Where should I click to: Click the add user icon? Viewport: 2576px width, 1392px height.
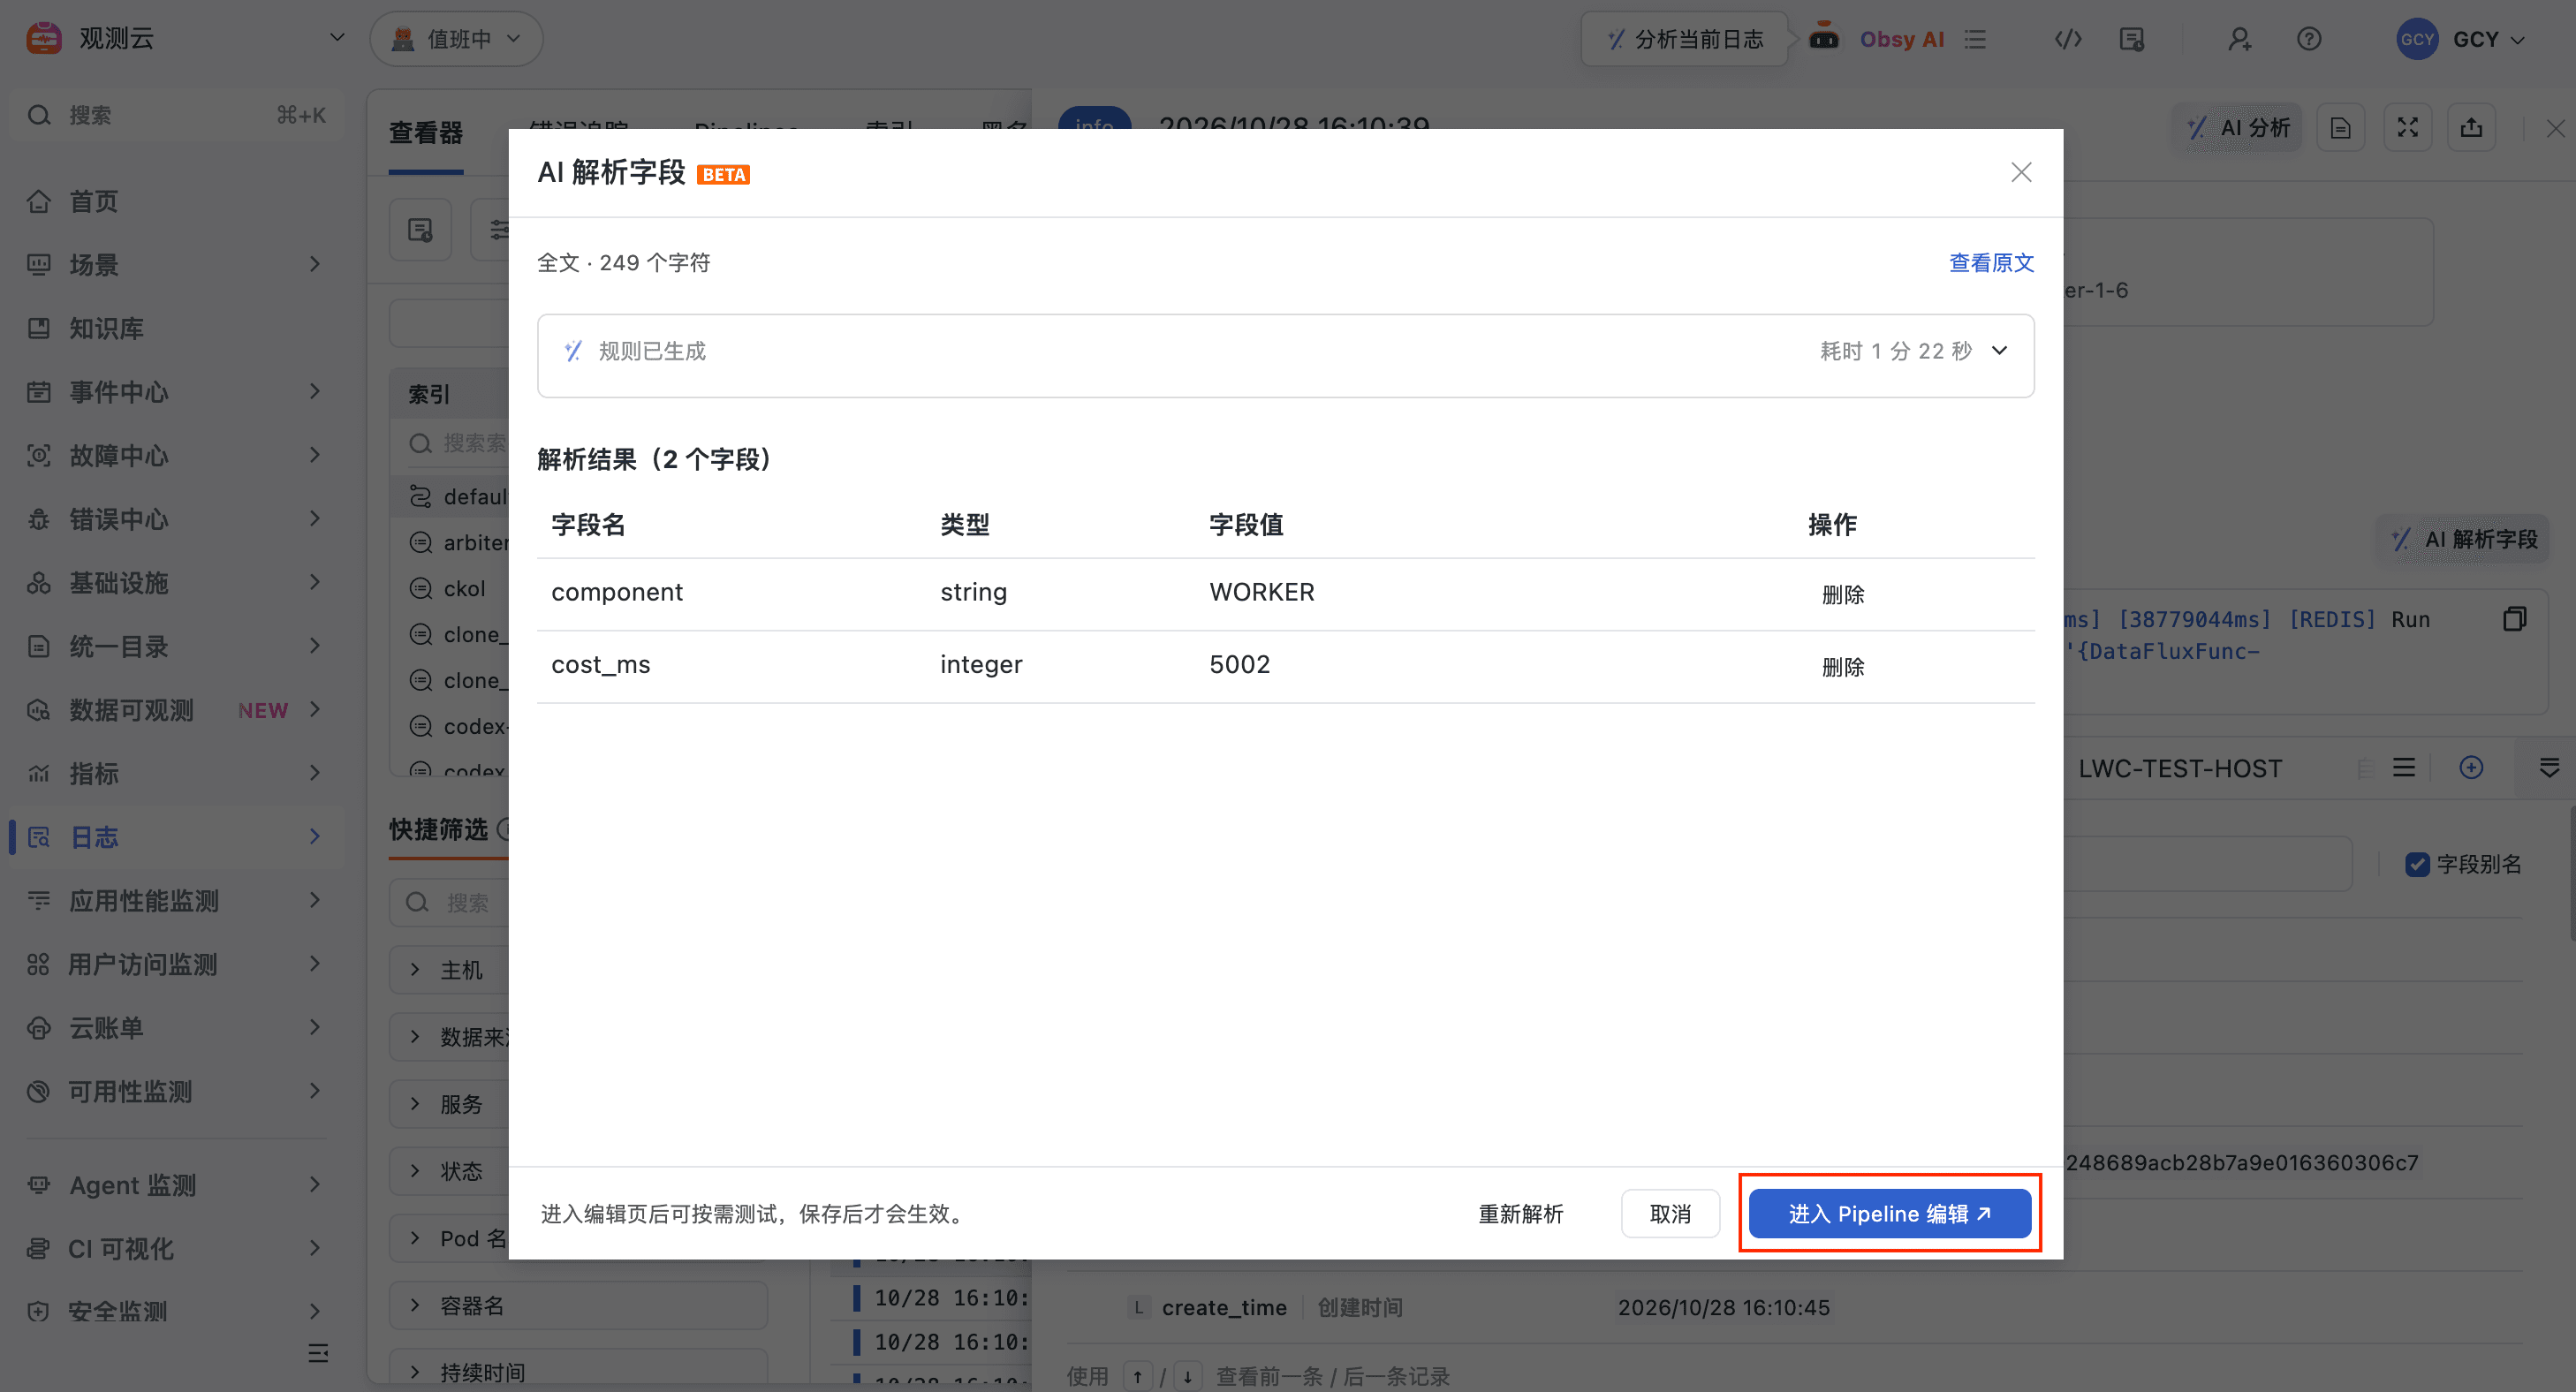point(2240,39)
